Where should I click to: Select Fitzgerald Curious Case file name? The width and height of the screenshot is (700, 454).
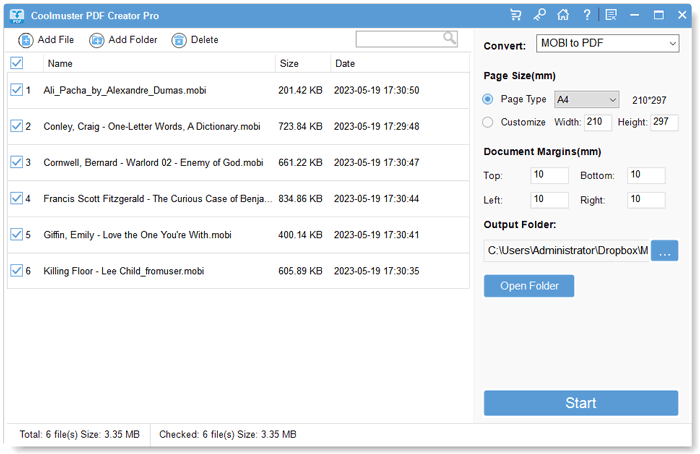point(158,199)
